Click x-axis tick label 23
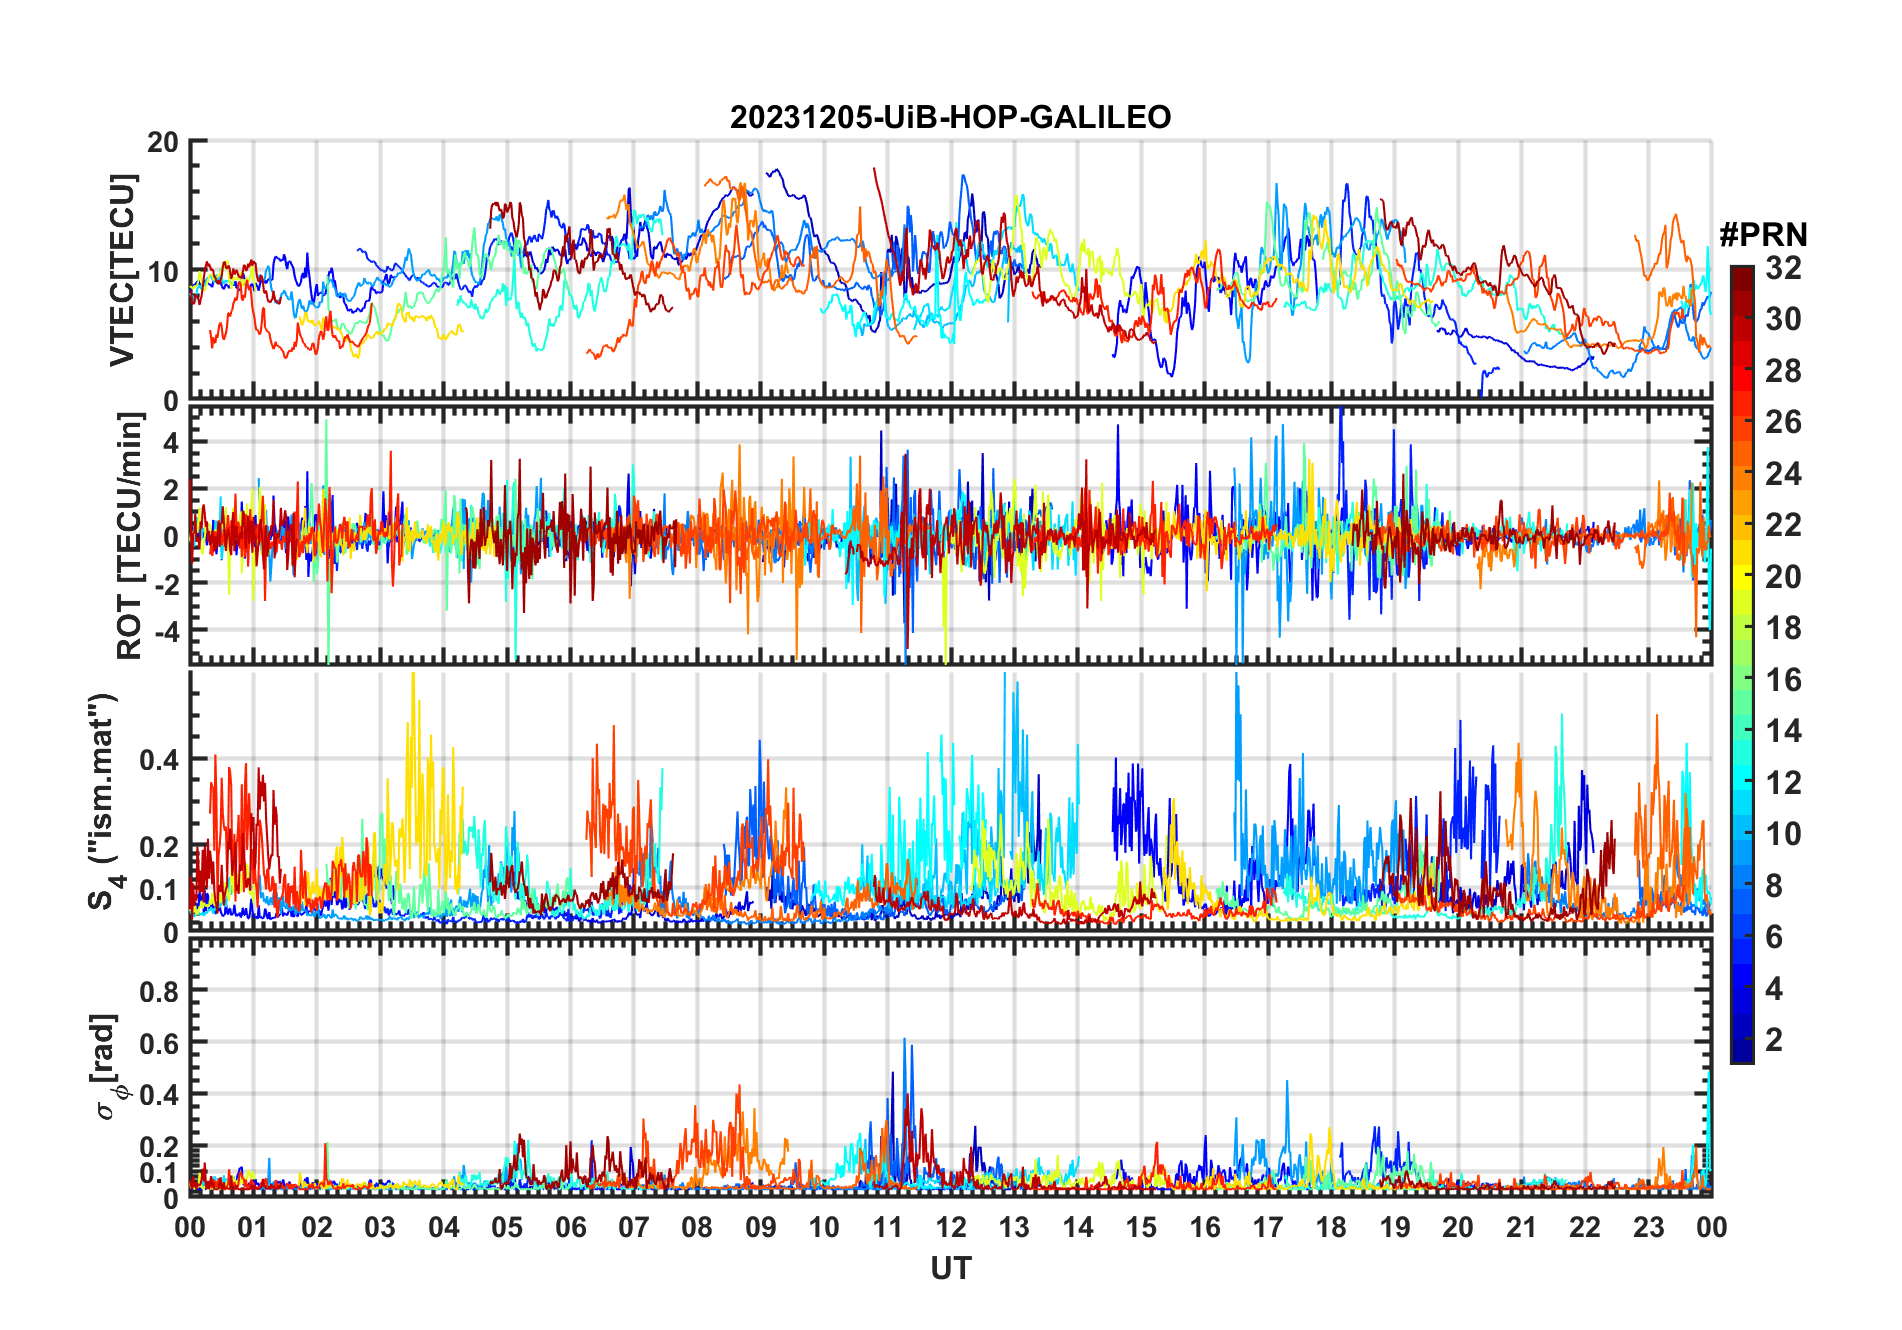This screenshot has width=1902, height=1330. 1648,1227
